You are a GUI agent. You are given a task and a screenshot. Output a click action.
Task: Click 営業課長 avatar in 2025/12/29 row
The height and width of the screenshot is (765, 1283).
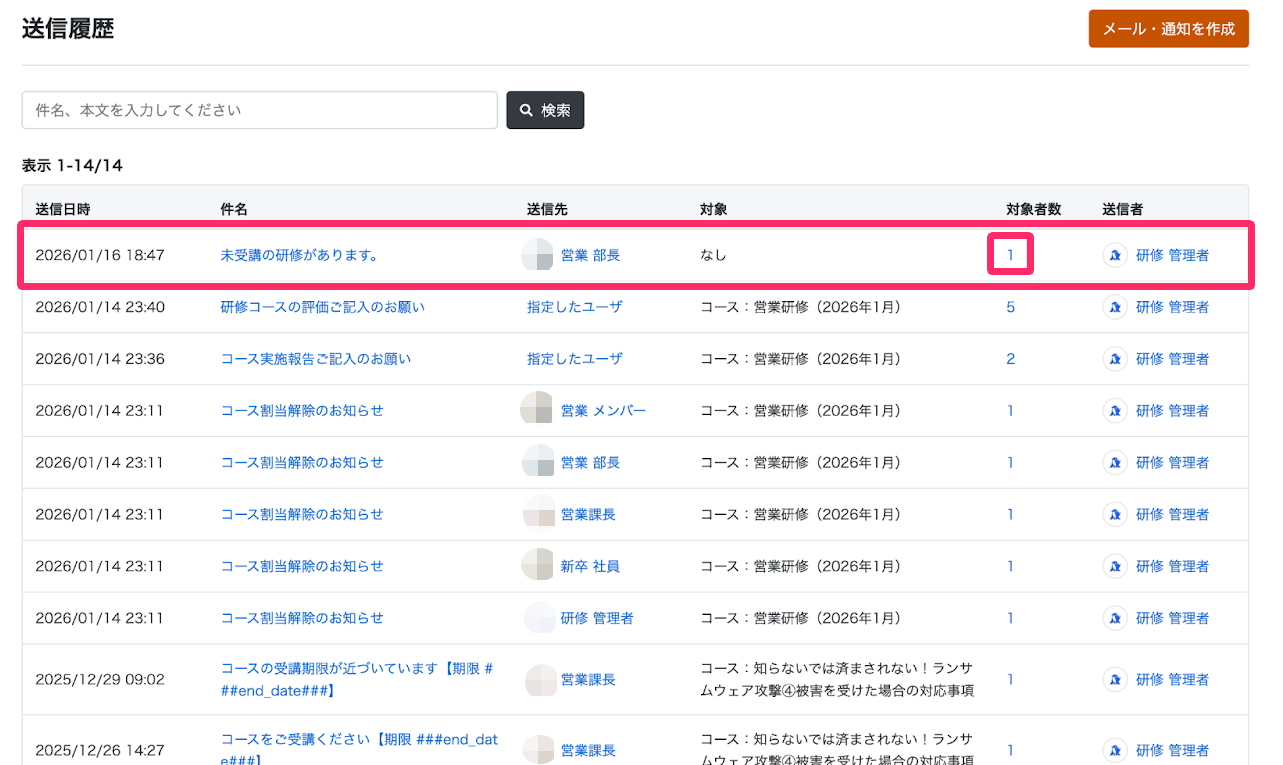pyautogui.click(x=540, y=679)
